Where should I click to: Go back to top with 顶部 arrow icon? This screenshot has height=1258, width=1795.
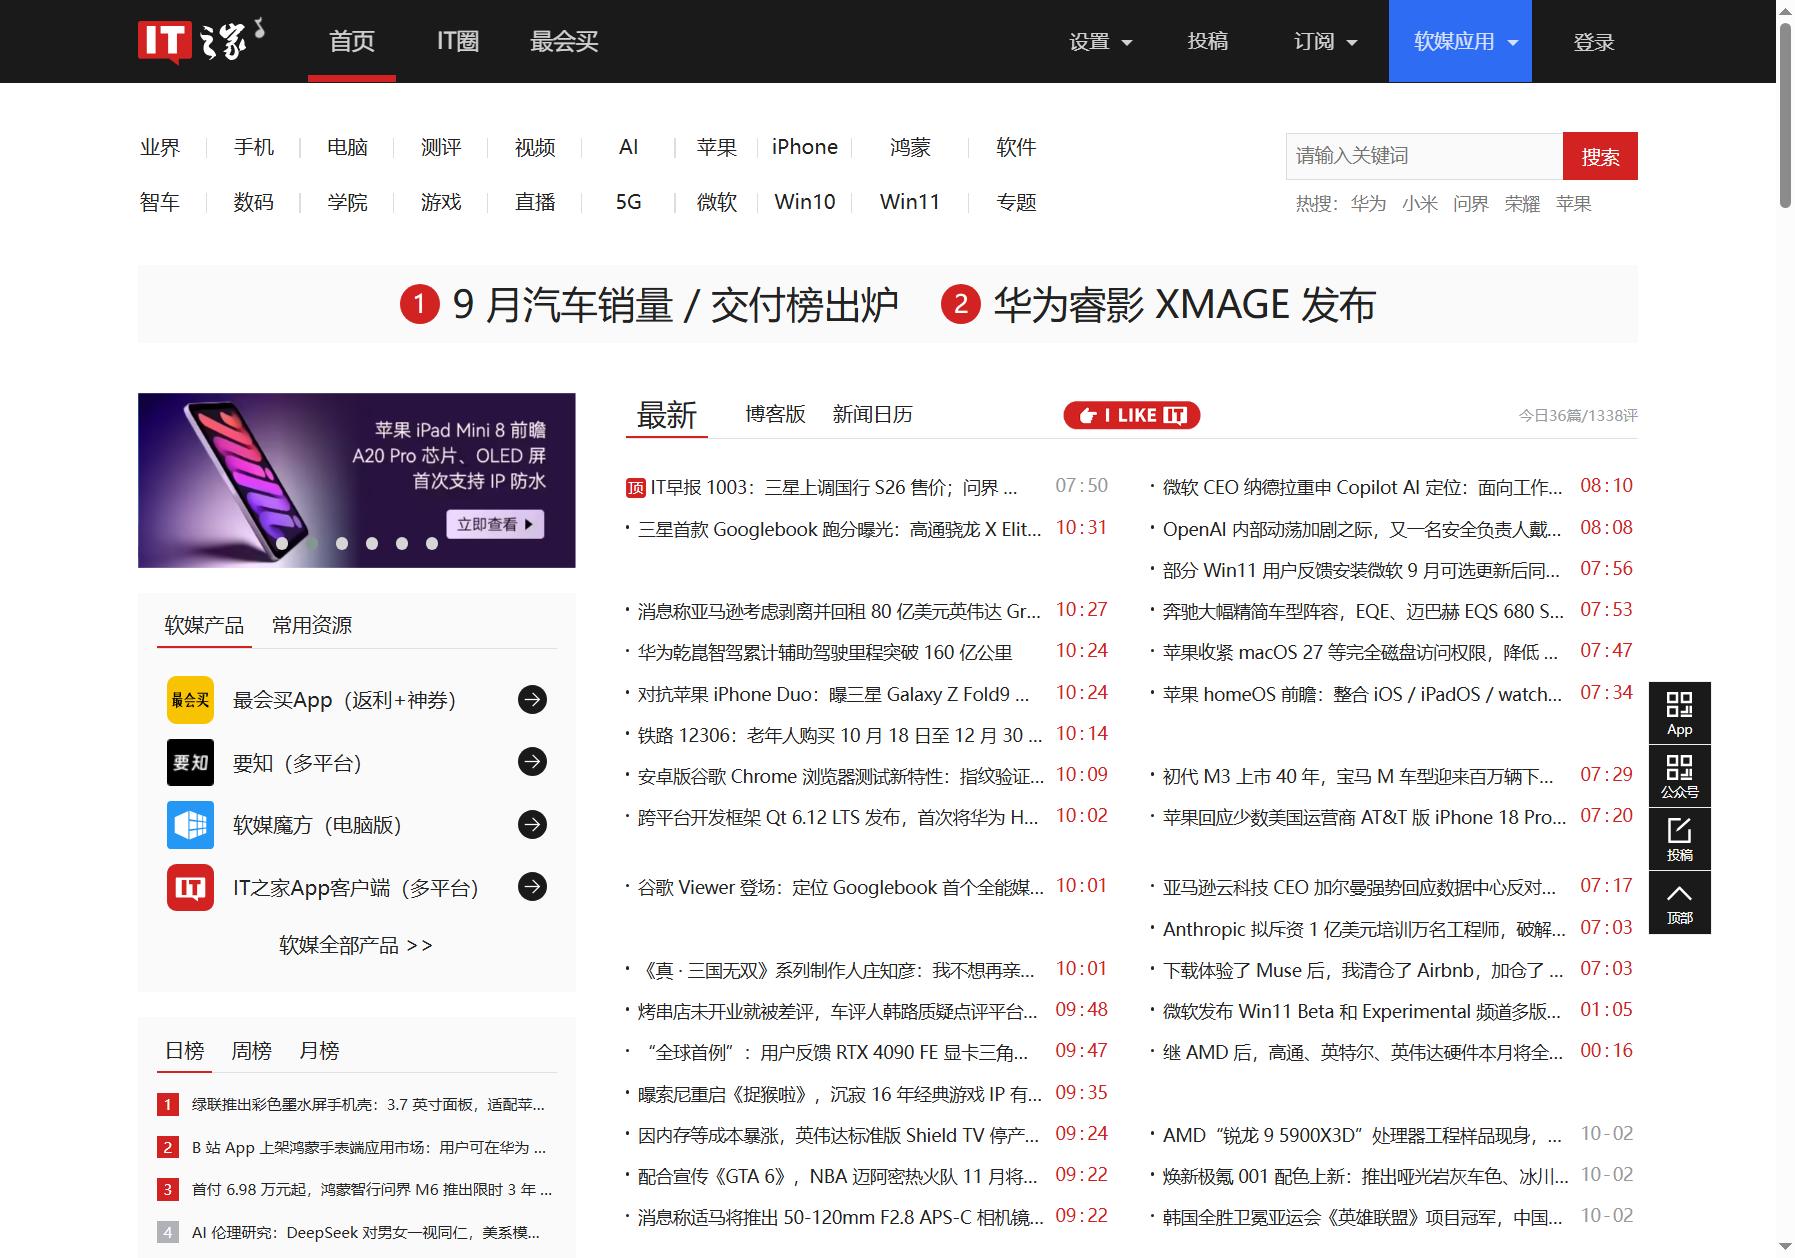[x=1679, y=902]
